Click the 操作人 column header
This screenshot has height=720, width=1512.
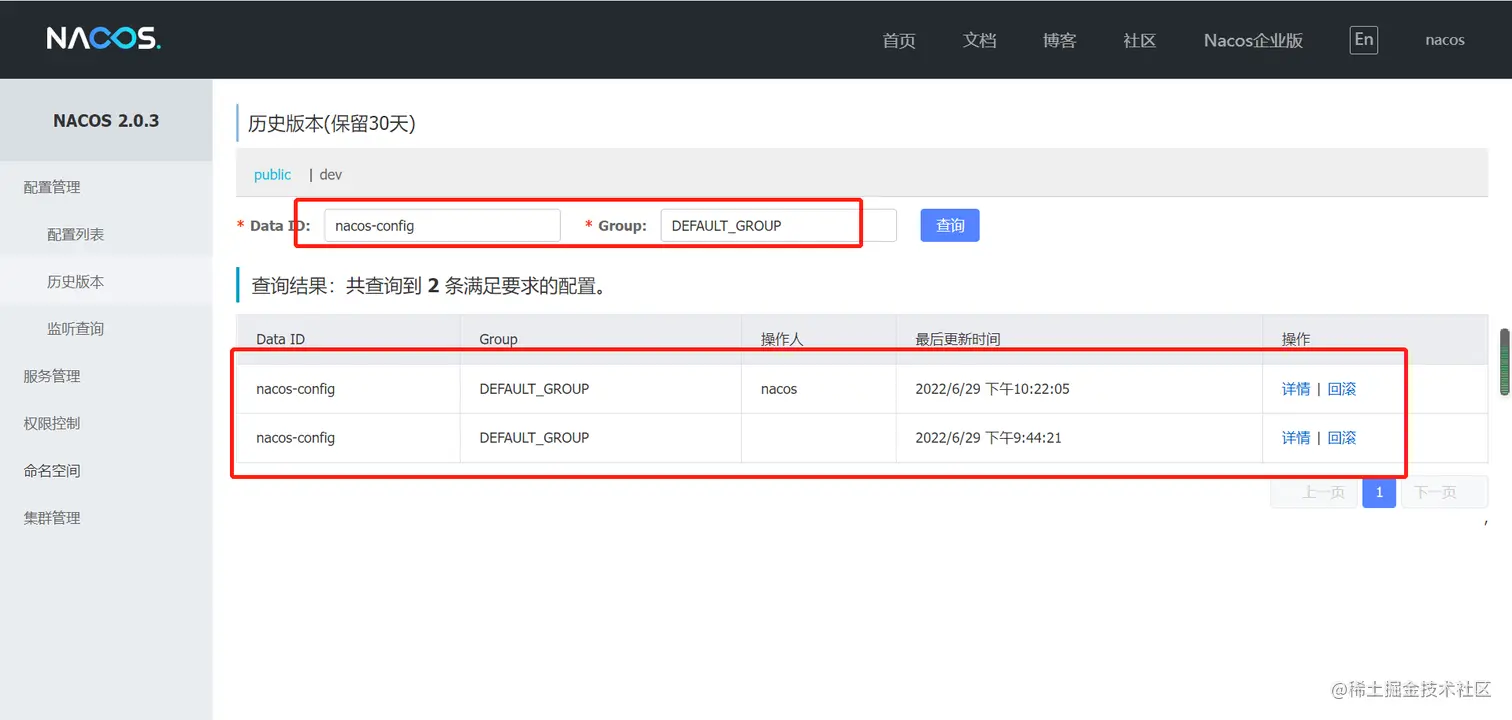pyautogui.click(x=782, y=339)
